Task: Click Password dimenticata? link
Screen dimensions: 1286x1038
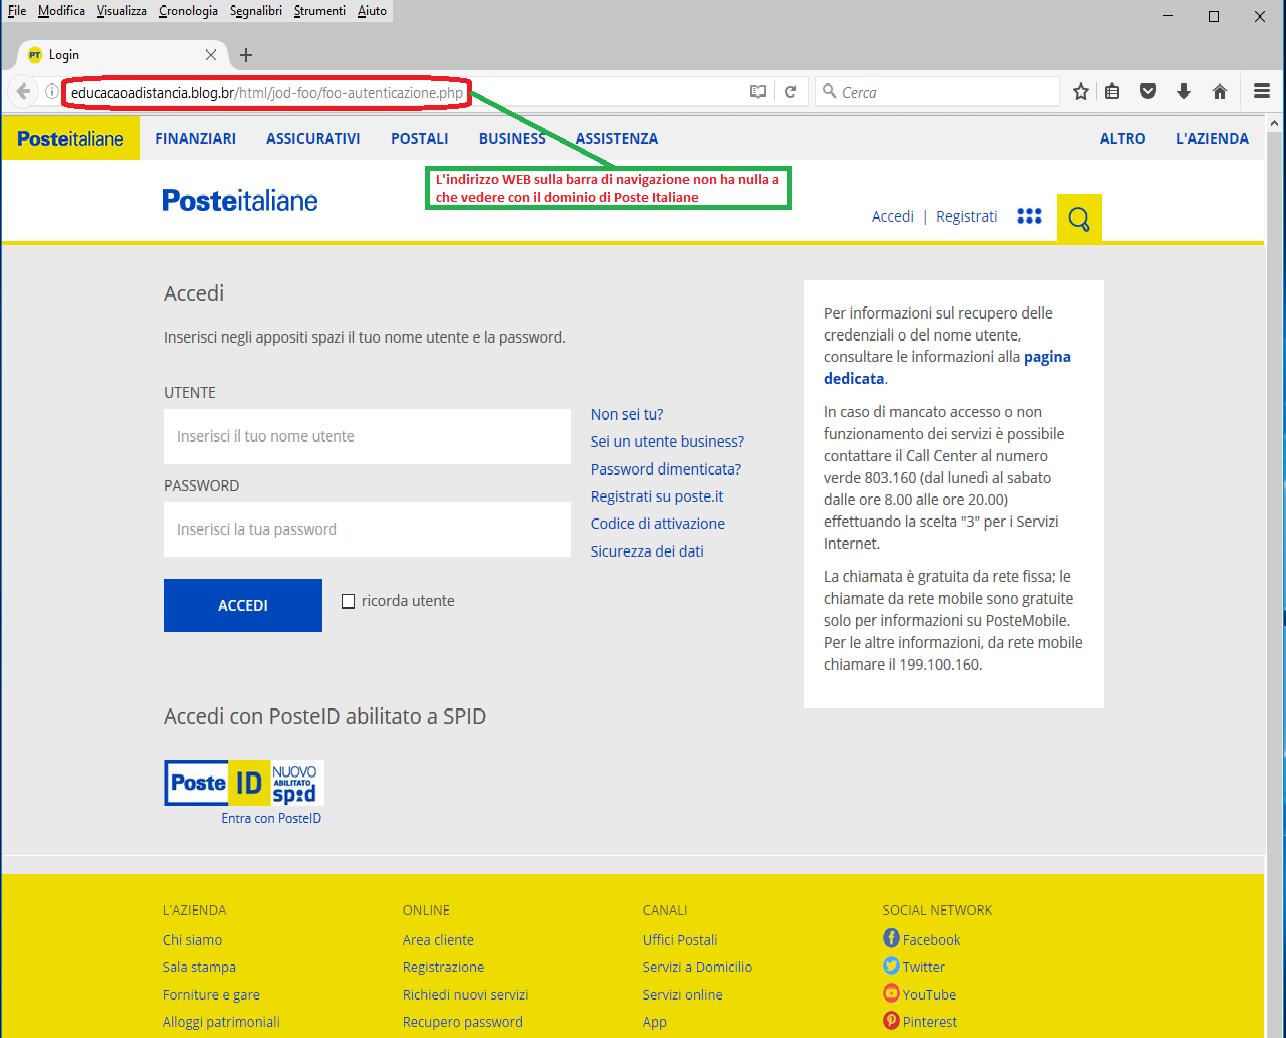Action: [x=666, y=469]
